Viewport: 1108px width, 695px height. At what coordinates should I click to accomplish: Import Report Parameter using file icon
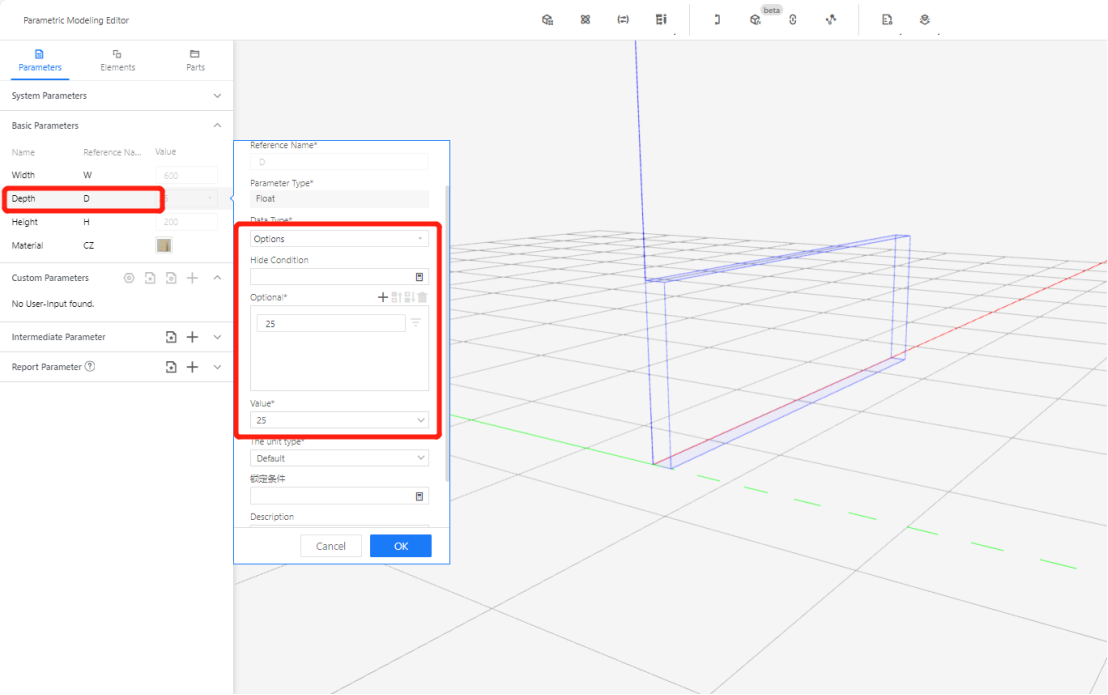[171, 367]
